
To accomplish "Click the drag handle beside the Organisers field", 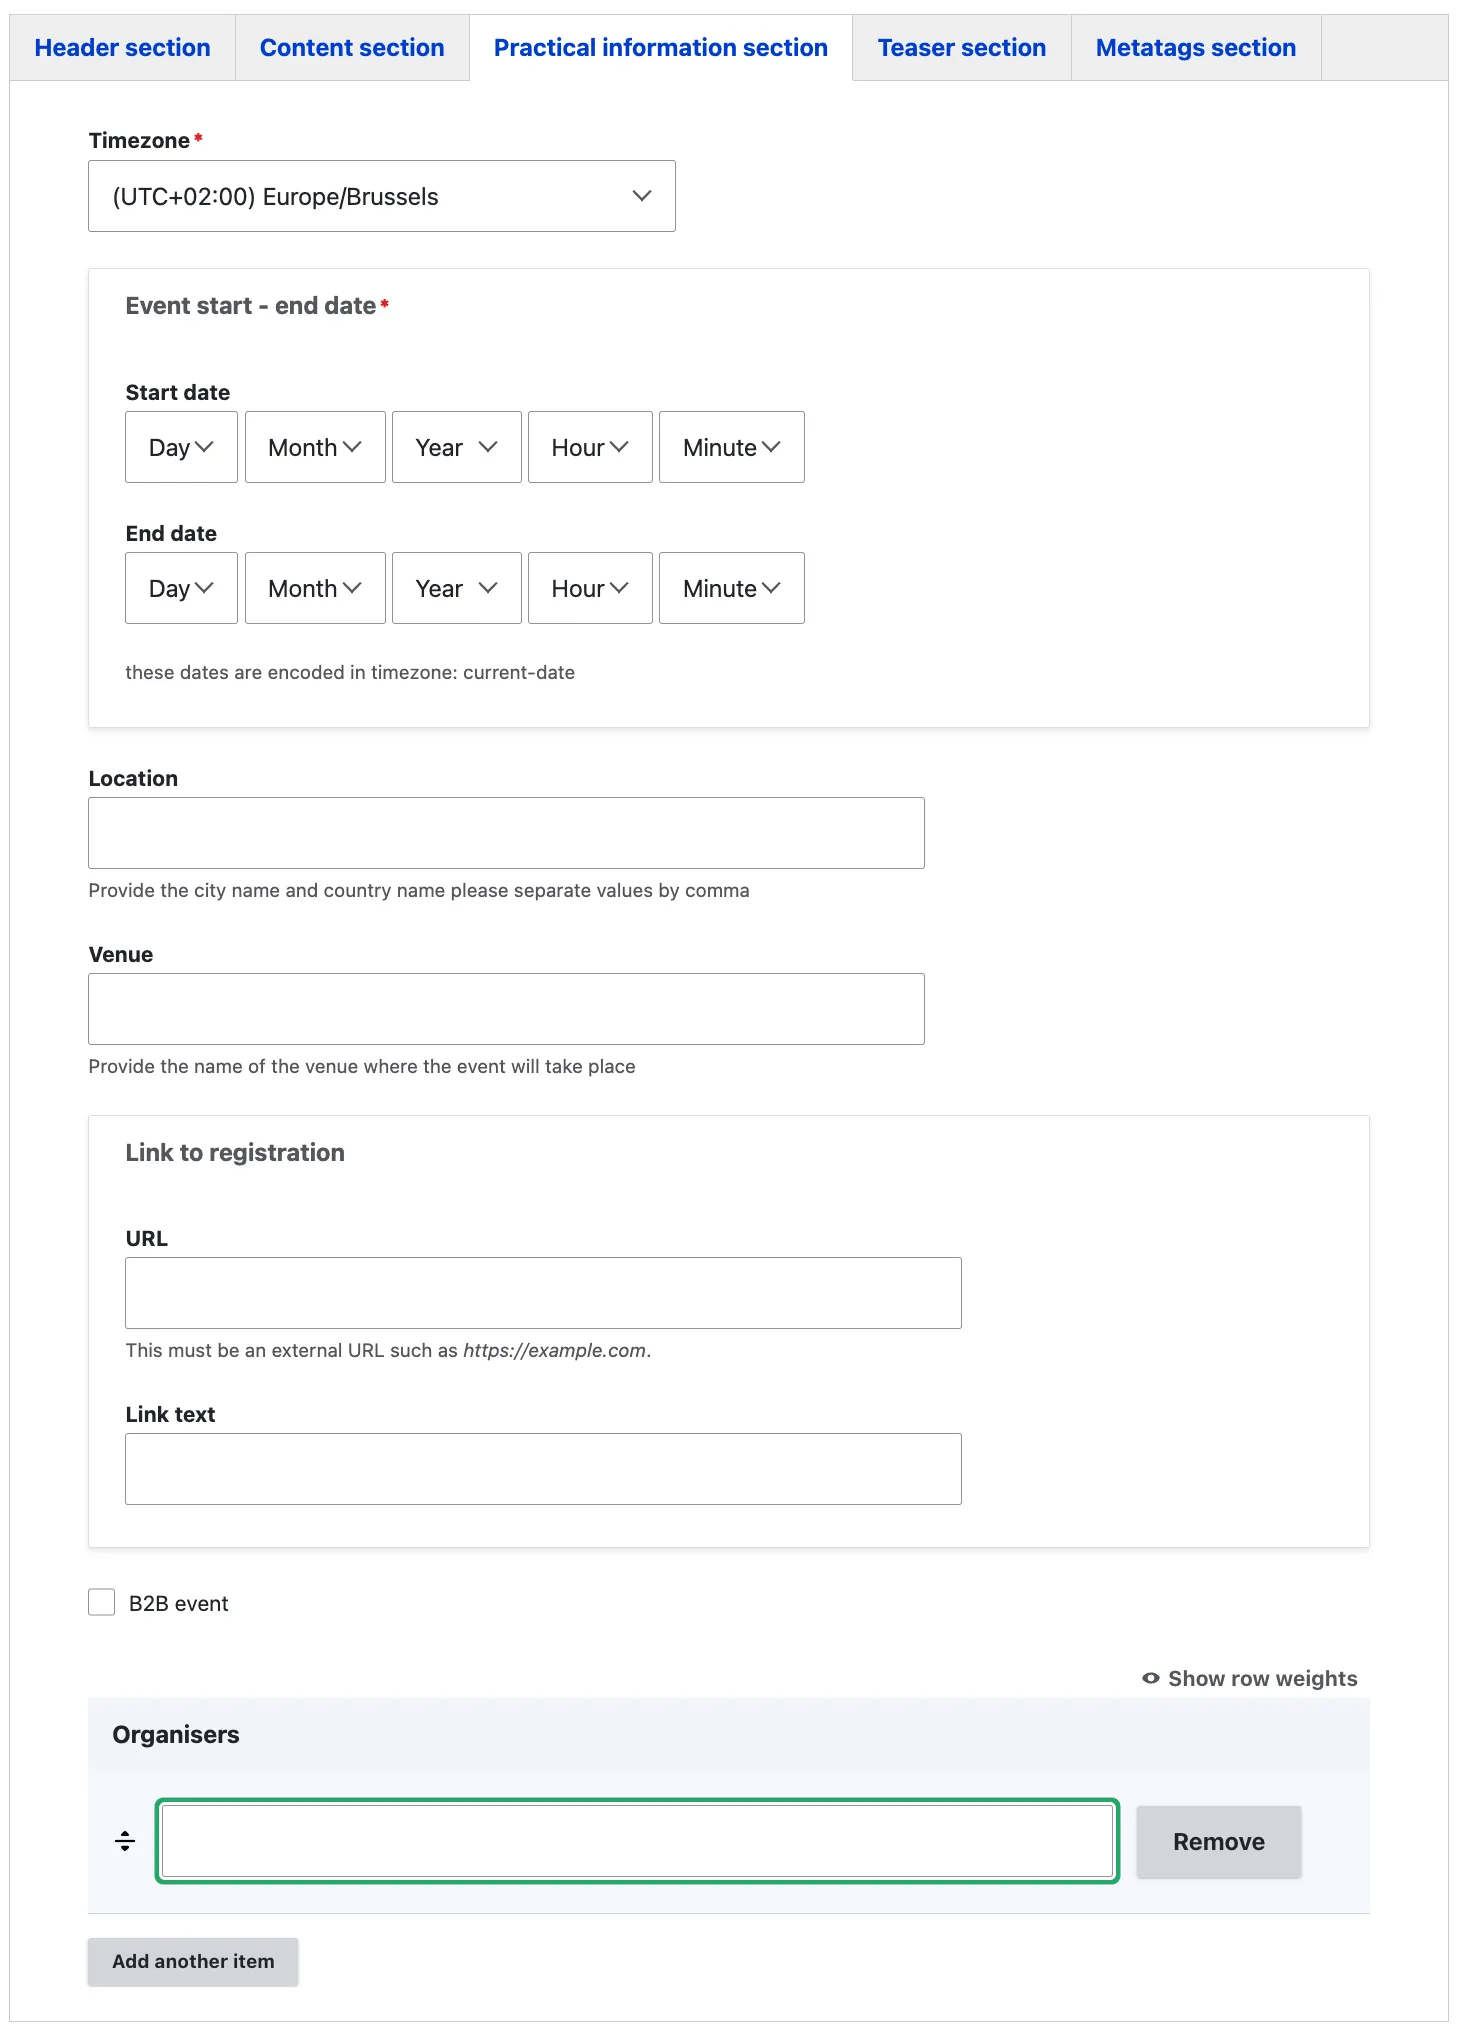I will 125,1841.
